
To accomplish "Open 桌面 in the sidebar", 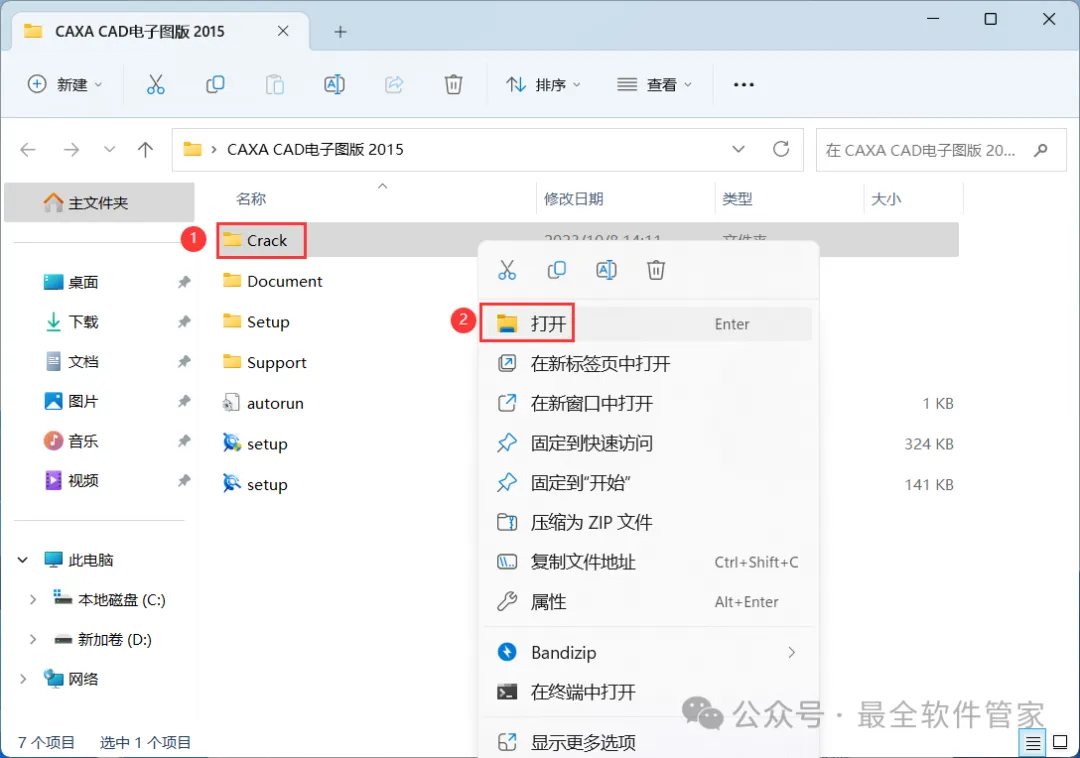I will 83,282.
